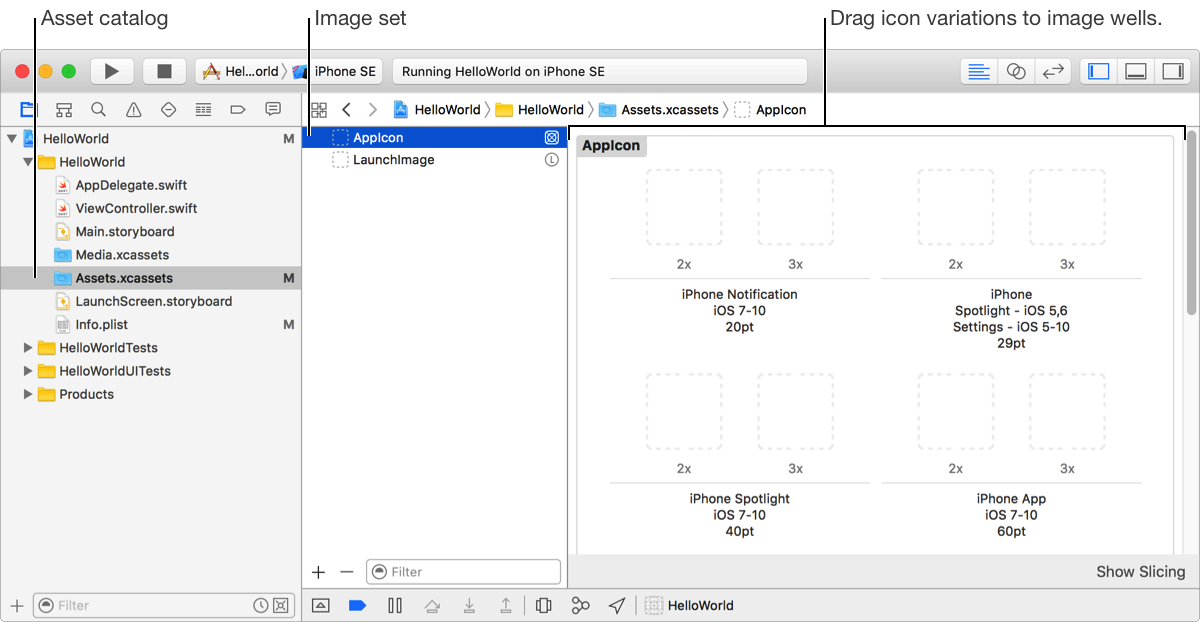Click the navigator Filter field
This screenshot has width=1200, height=622.
click(163, 605)
